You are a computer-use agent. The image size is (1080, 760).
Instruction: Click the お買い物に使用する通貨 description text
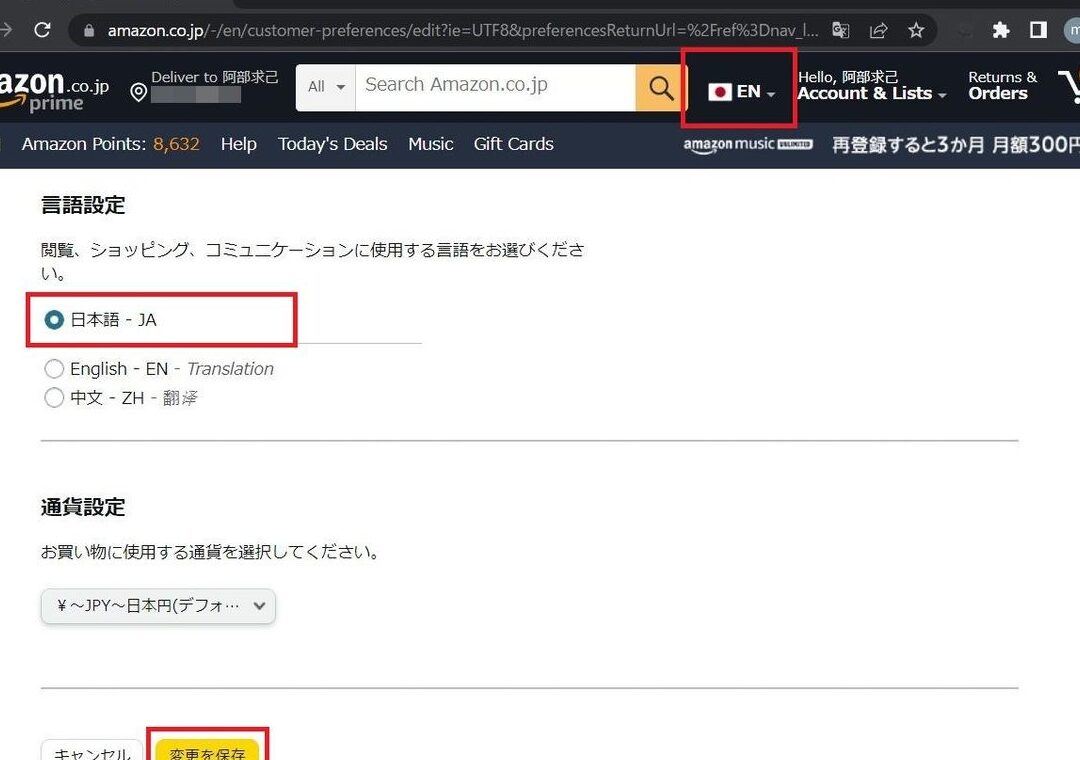[210, 552]
